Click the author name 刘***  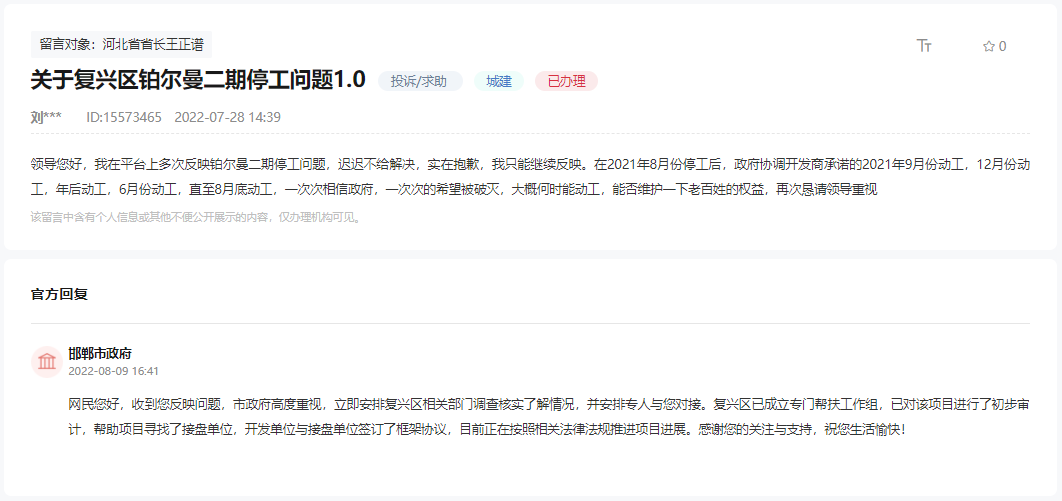click(x=46, y=117)
